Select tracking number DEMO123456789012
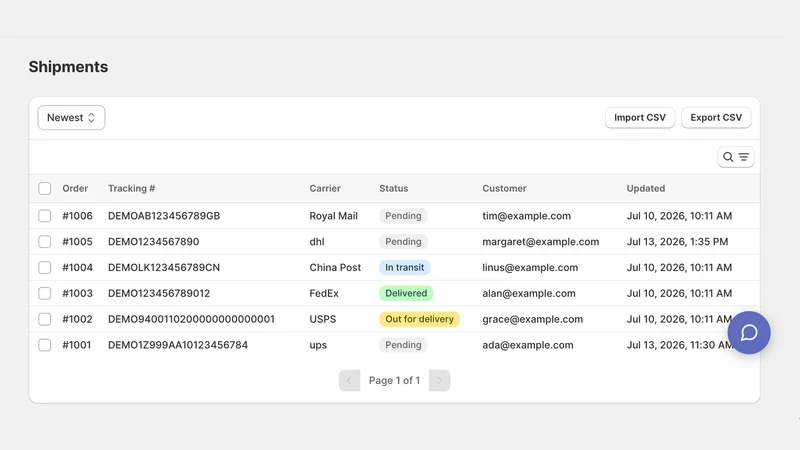Screen dimensions: 800x450 coord(159,293)
